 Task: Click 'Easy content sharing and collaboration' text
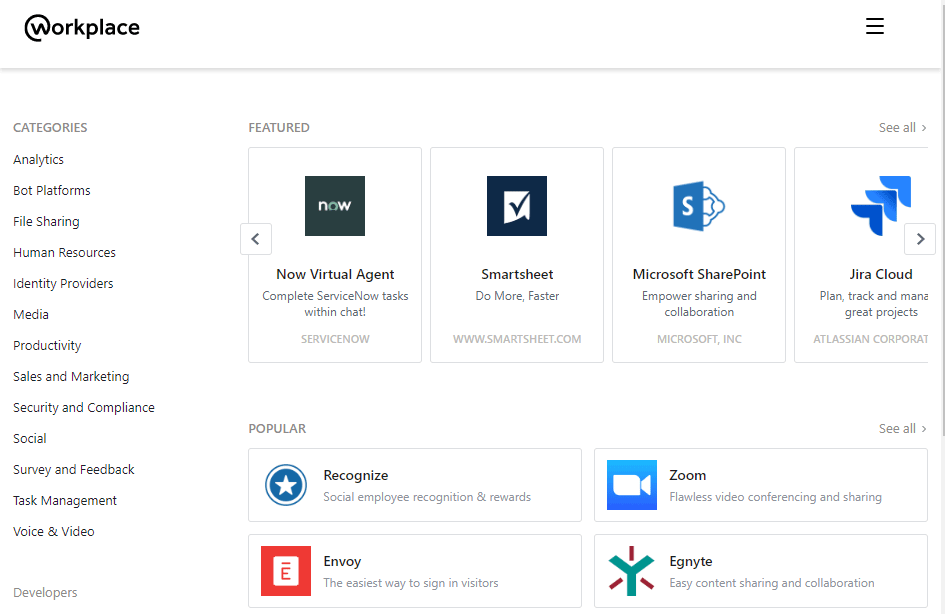[x=771, y=583]
